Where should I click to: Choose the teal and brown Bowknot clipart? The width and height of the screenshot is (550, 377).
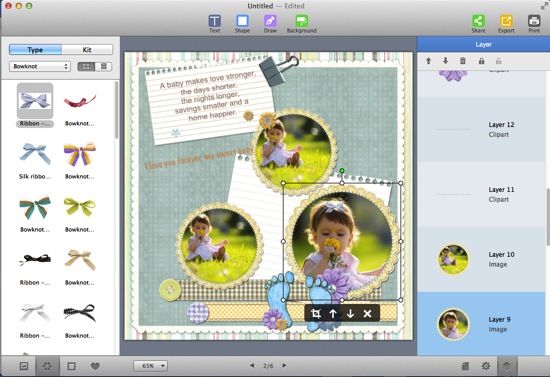(x=35, y=207)
